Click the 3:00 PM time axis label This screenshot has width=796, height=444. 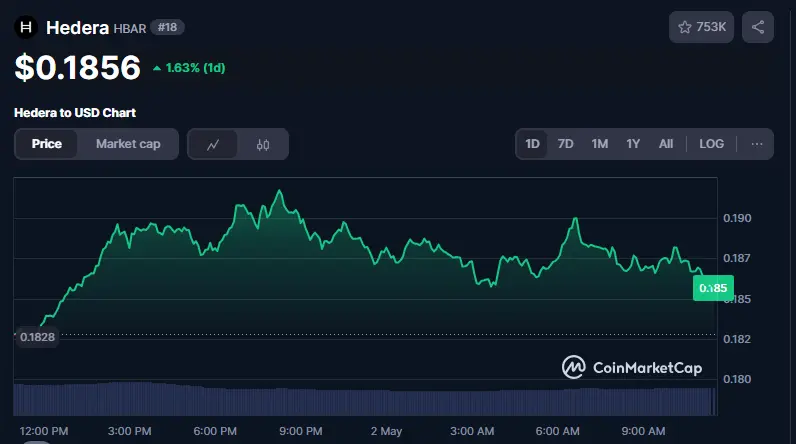click(x=129, y=431)
